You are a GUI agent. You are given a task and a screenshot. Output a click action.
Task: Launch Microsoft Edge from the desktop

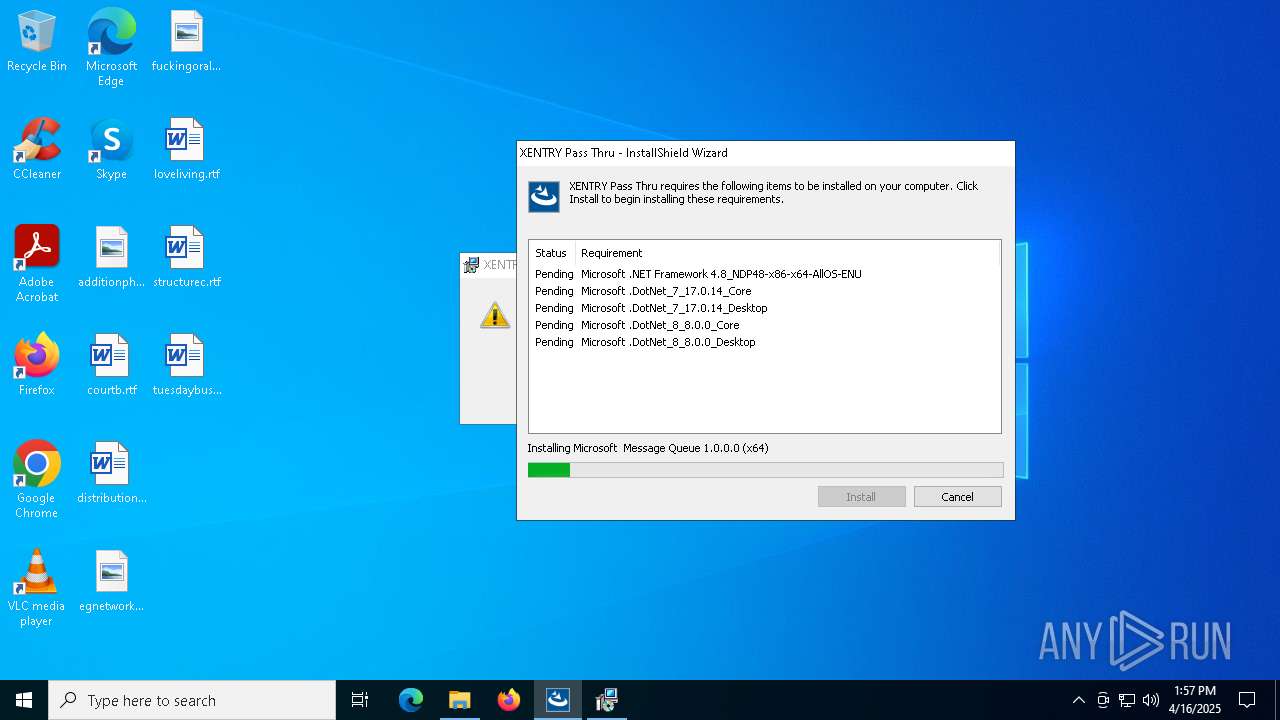tap(111, 47)
